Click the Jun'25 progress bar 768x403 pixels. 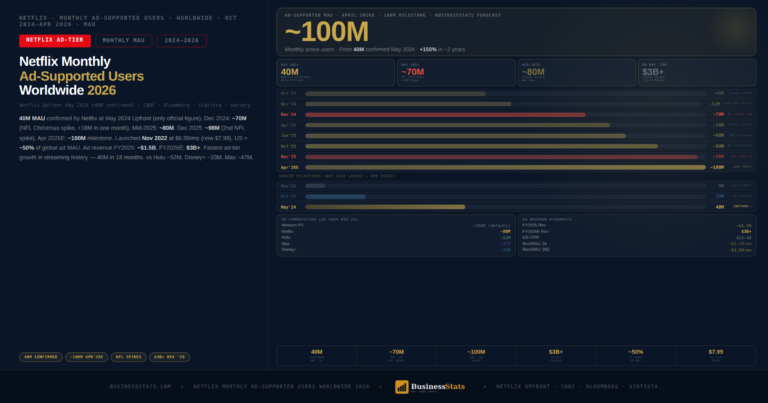point(465,136)
